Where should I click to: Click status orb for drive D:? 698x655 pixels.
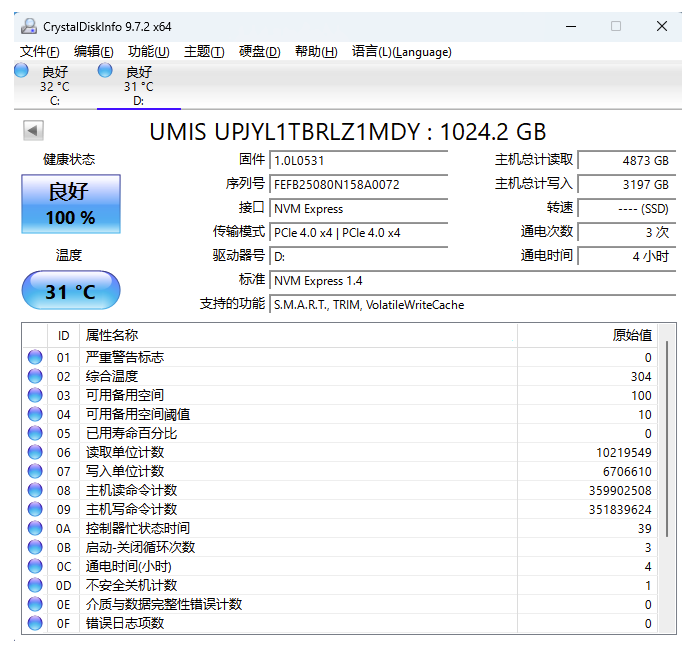pos(105,70)
